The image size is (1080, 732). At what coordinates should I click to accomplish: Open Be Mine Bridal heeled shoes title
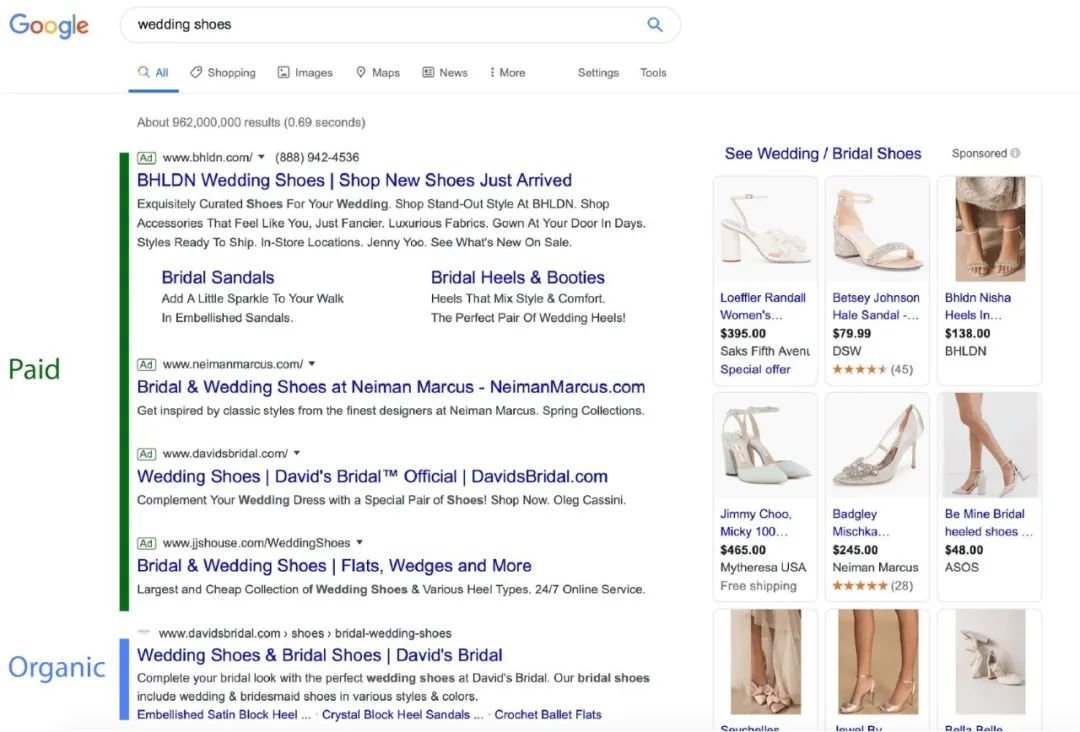(x=988, y=523)
